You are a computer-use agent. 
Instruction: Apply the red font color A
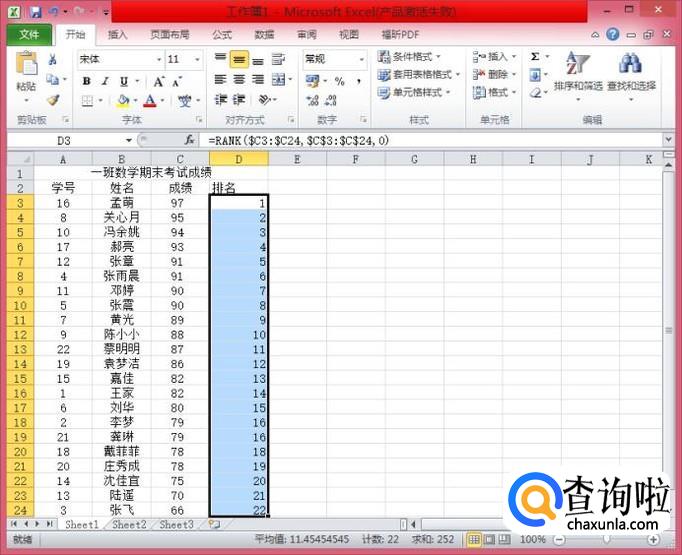click(x=150, y=101)
